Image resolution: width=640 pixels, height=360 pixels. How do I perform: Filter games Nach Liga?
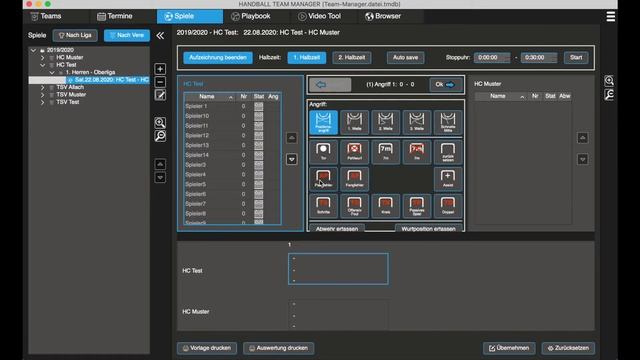tap(75, 36)
